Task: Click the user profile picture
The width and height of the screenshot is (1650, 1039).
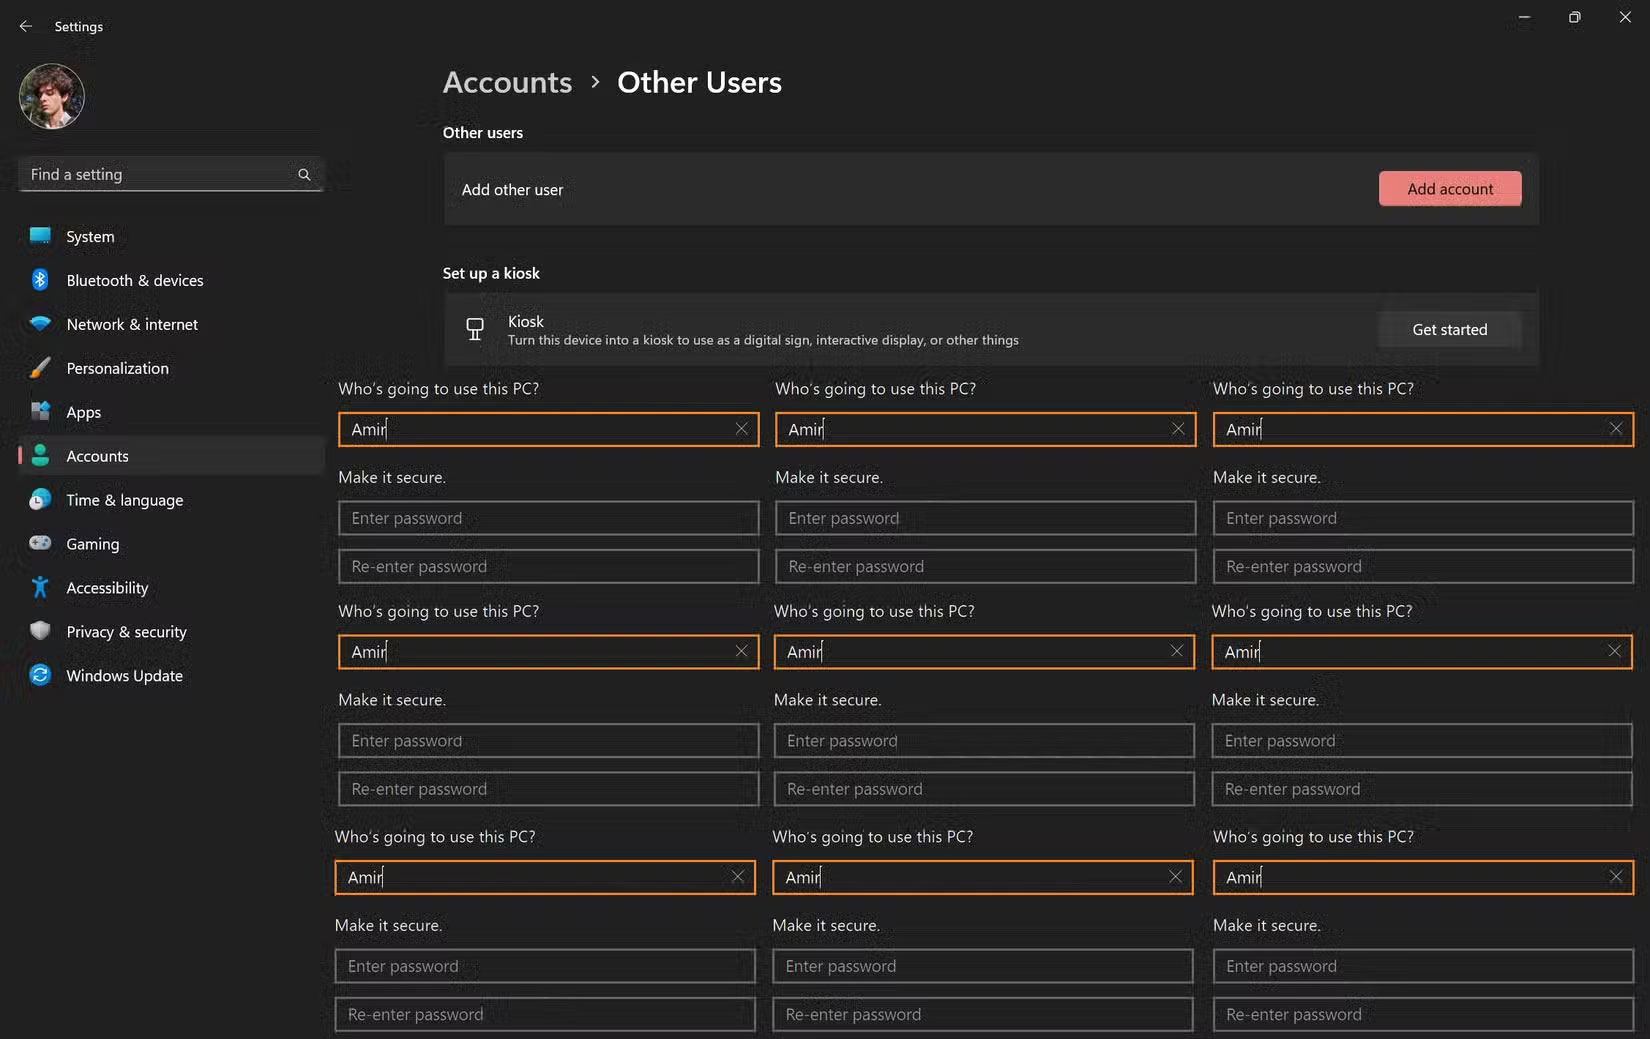Action: [52, 97]
